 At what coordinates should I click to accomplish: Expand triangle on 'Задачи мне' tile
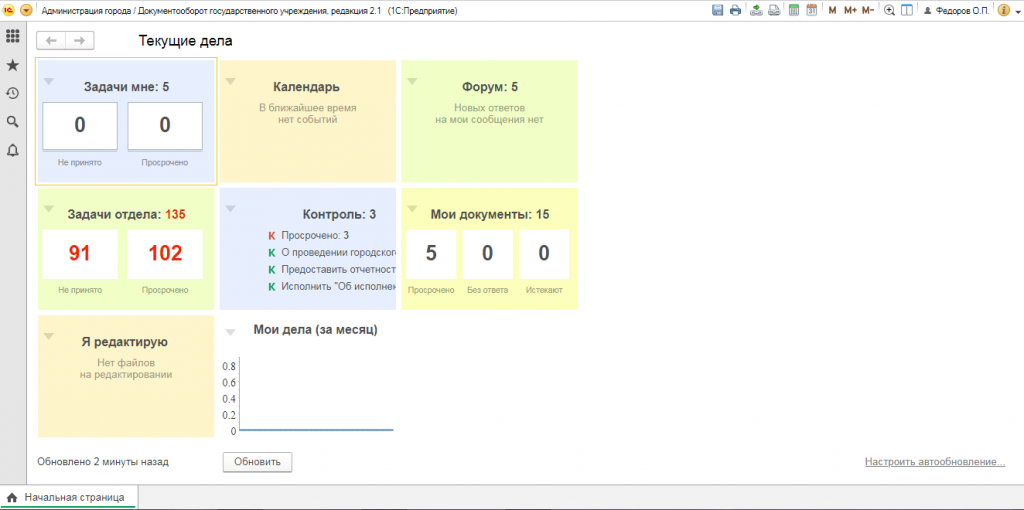(48, 81)
